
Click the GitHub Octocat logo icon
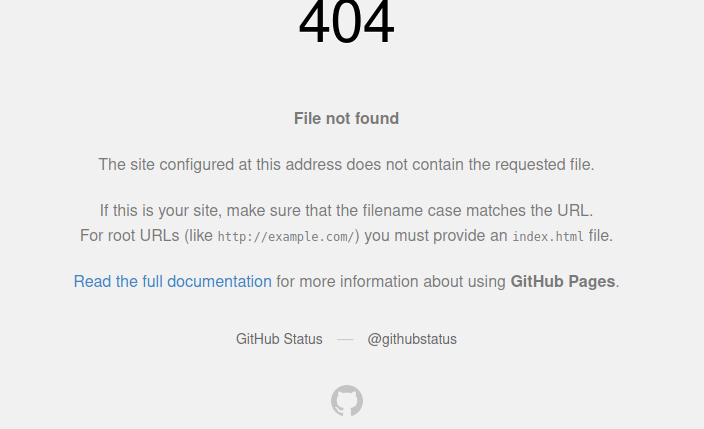tap(347, 400)
